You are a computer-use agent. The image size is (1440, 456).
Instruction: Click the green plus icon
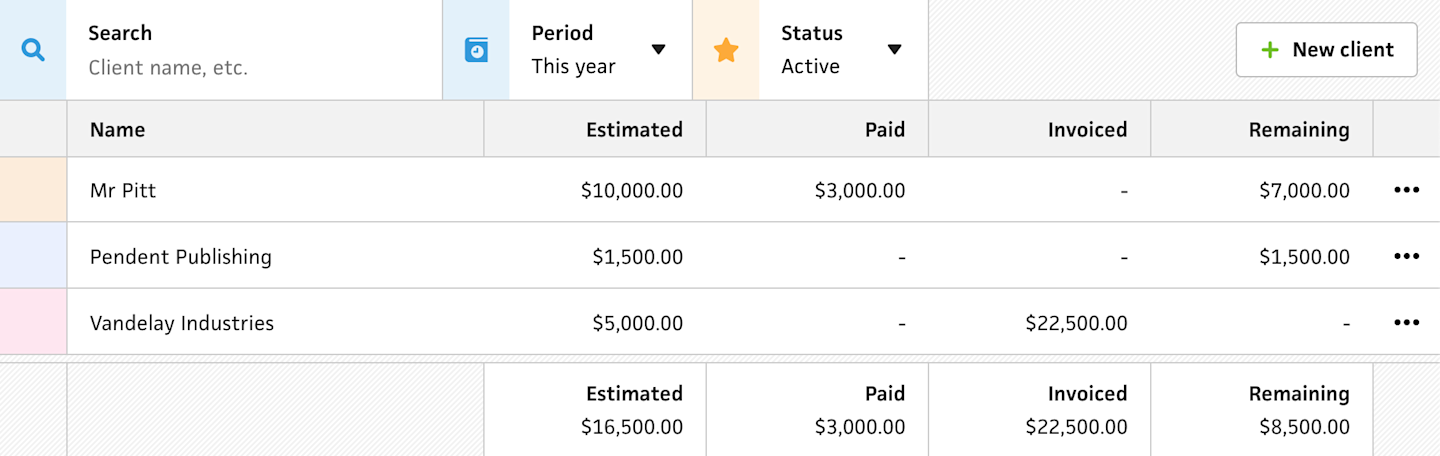1270,50
